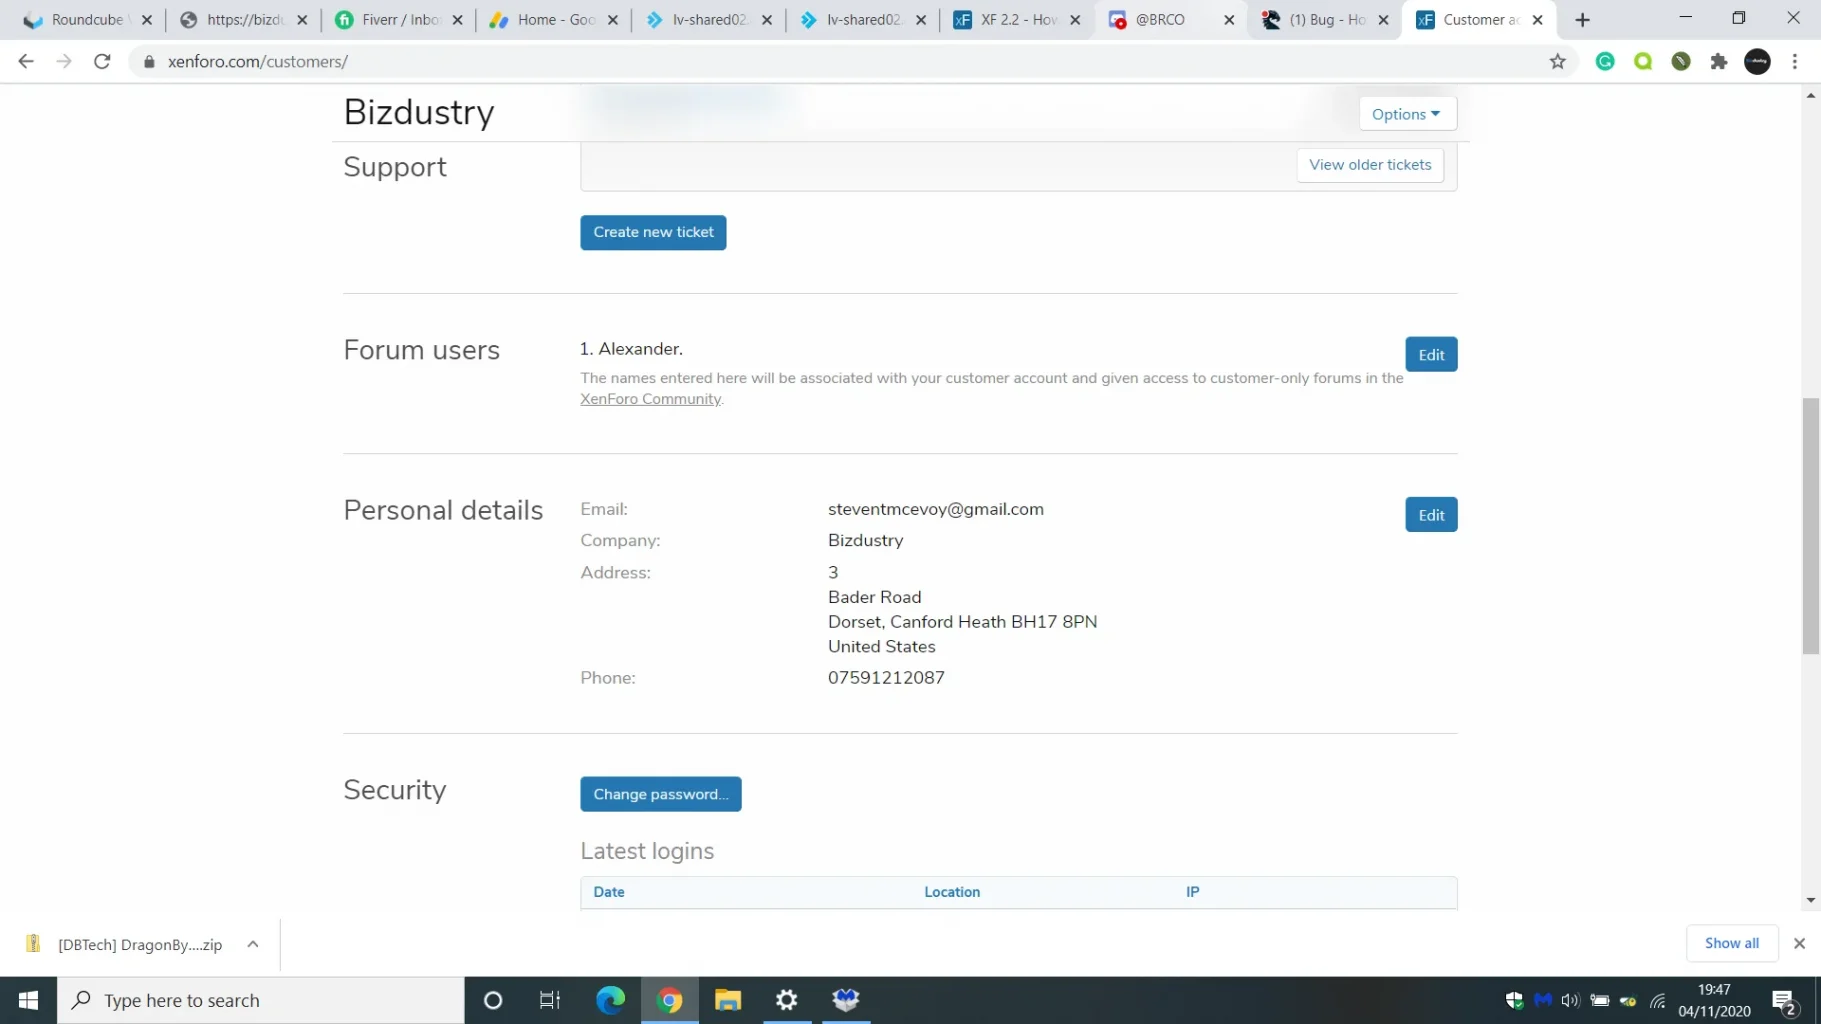Screen dimensions: 1821x1024
Task: Expand the Options dropdown
Action: 1406,114
